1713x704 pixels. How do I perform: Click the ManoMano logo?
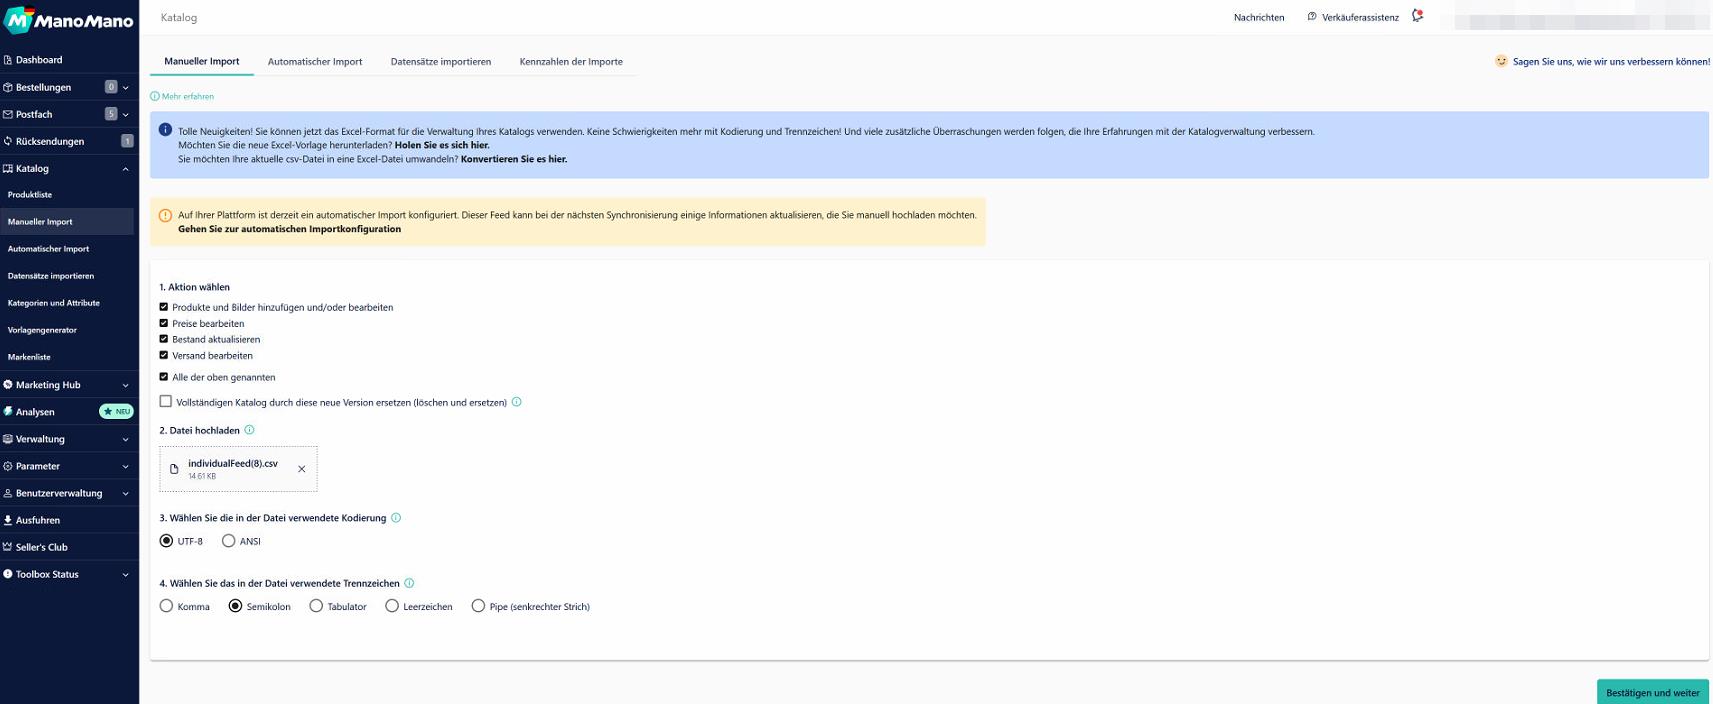(x=68, y=19)
